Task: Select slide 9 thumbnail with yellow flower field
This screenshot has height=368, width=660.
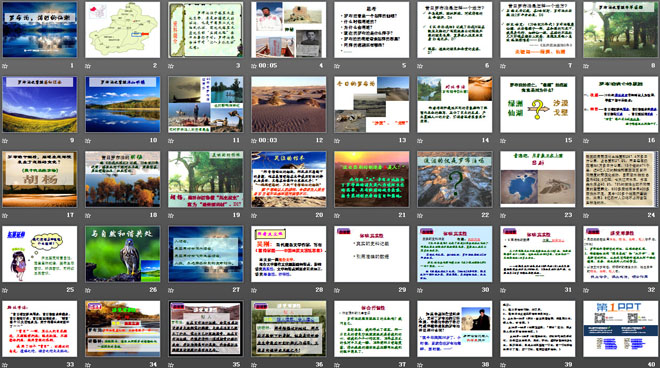Action: pos(40,104)
